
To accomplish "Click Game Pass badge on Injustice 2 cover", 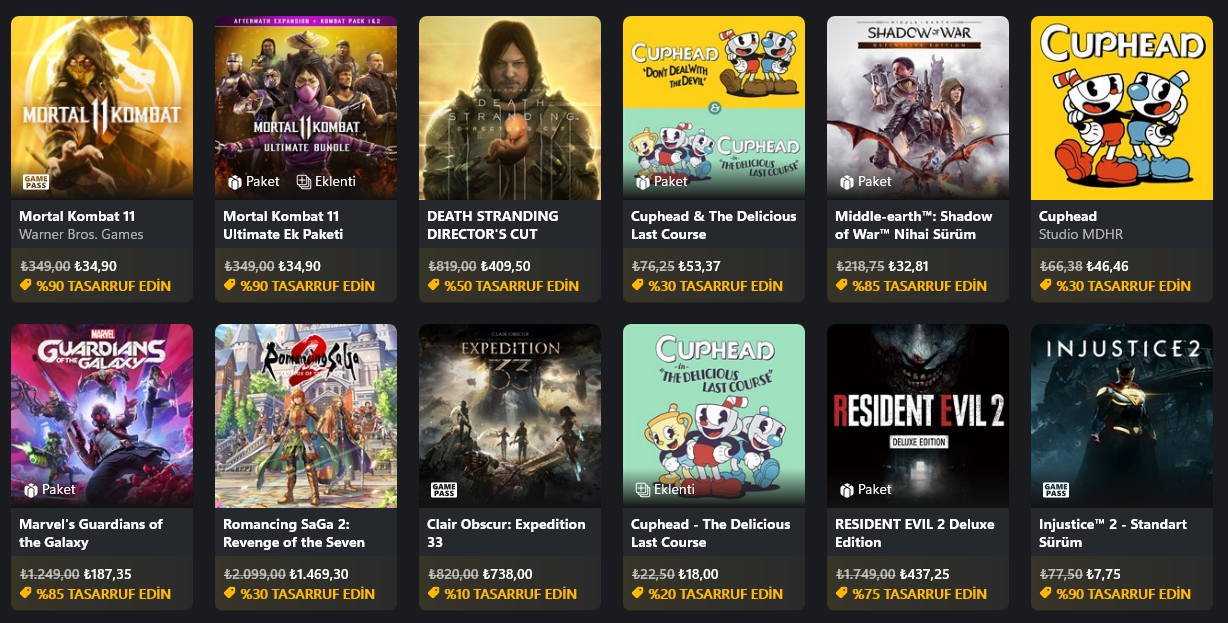I will 1055,490.
